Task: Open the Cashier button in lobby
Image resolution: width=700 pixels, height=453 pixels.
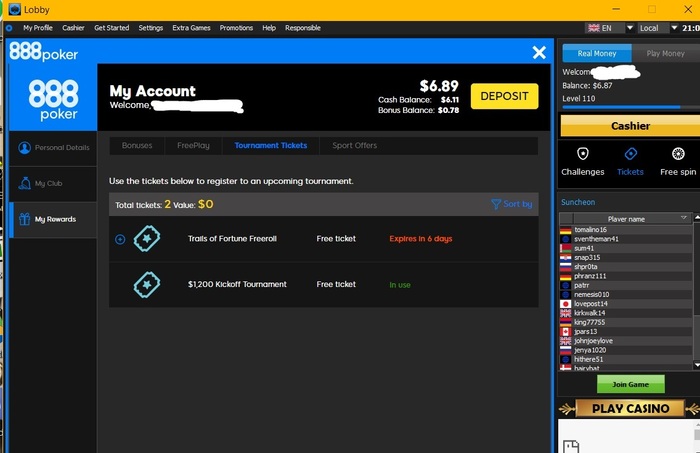Action: pyautogui.click(x=630, y=126)
